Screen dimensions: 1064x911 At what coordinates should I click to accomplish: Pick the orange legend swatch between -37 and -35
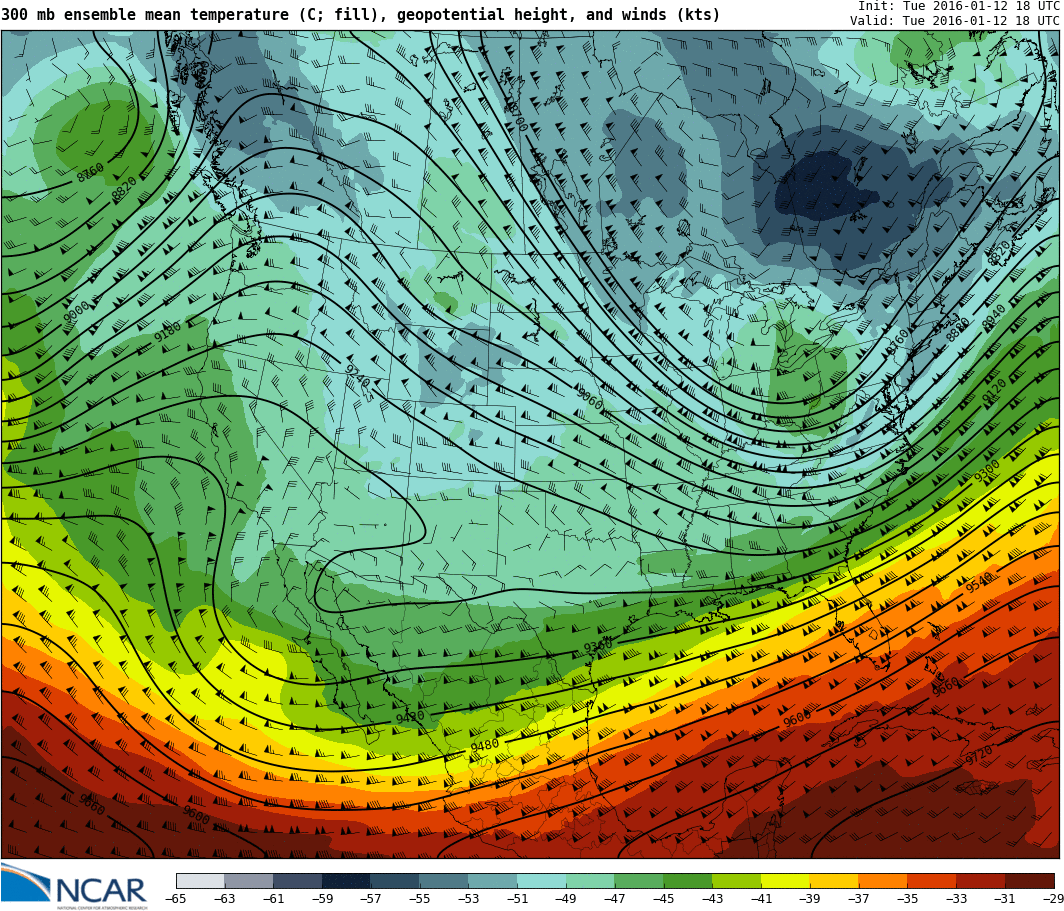click(x=883, y=881)
